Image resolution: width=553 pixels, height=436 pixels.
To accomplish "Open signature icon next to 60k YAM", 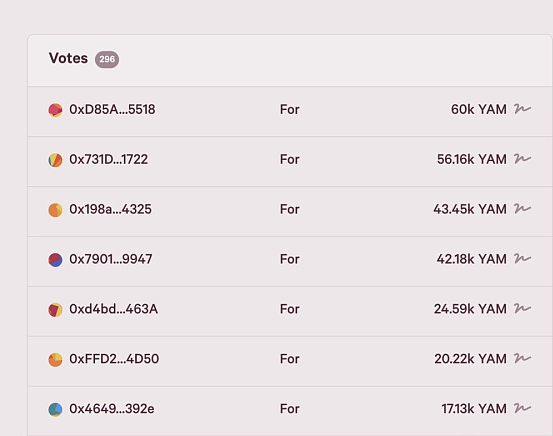I will coord(522,109).
